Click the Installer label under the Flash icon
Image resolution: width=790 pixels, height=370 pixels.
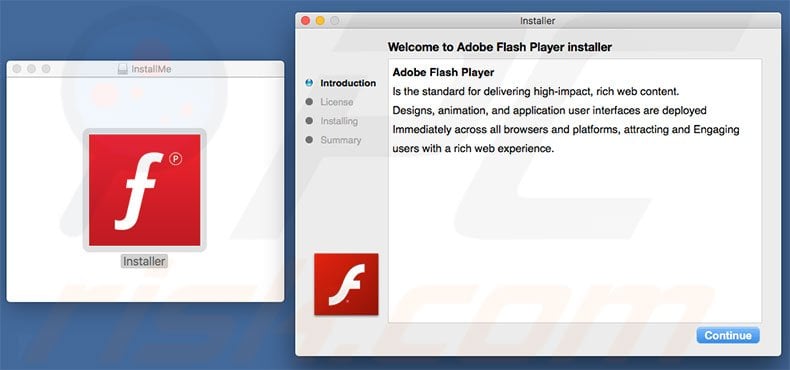click(x=144, y=261)
